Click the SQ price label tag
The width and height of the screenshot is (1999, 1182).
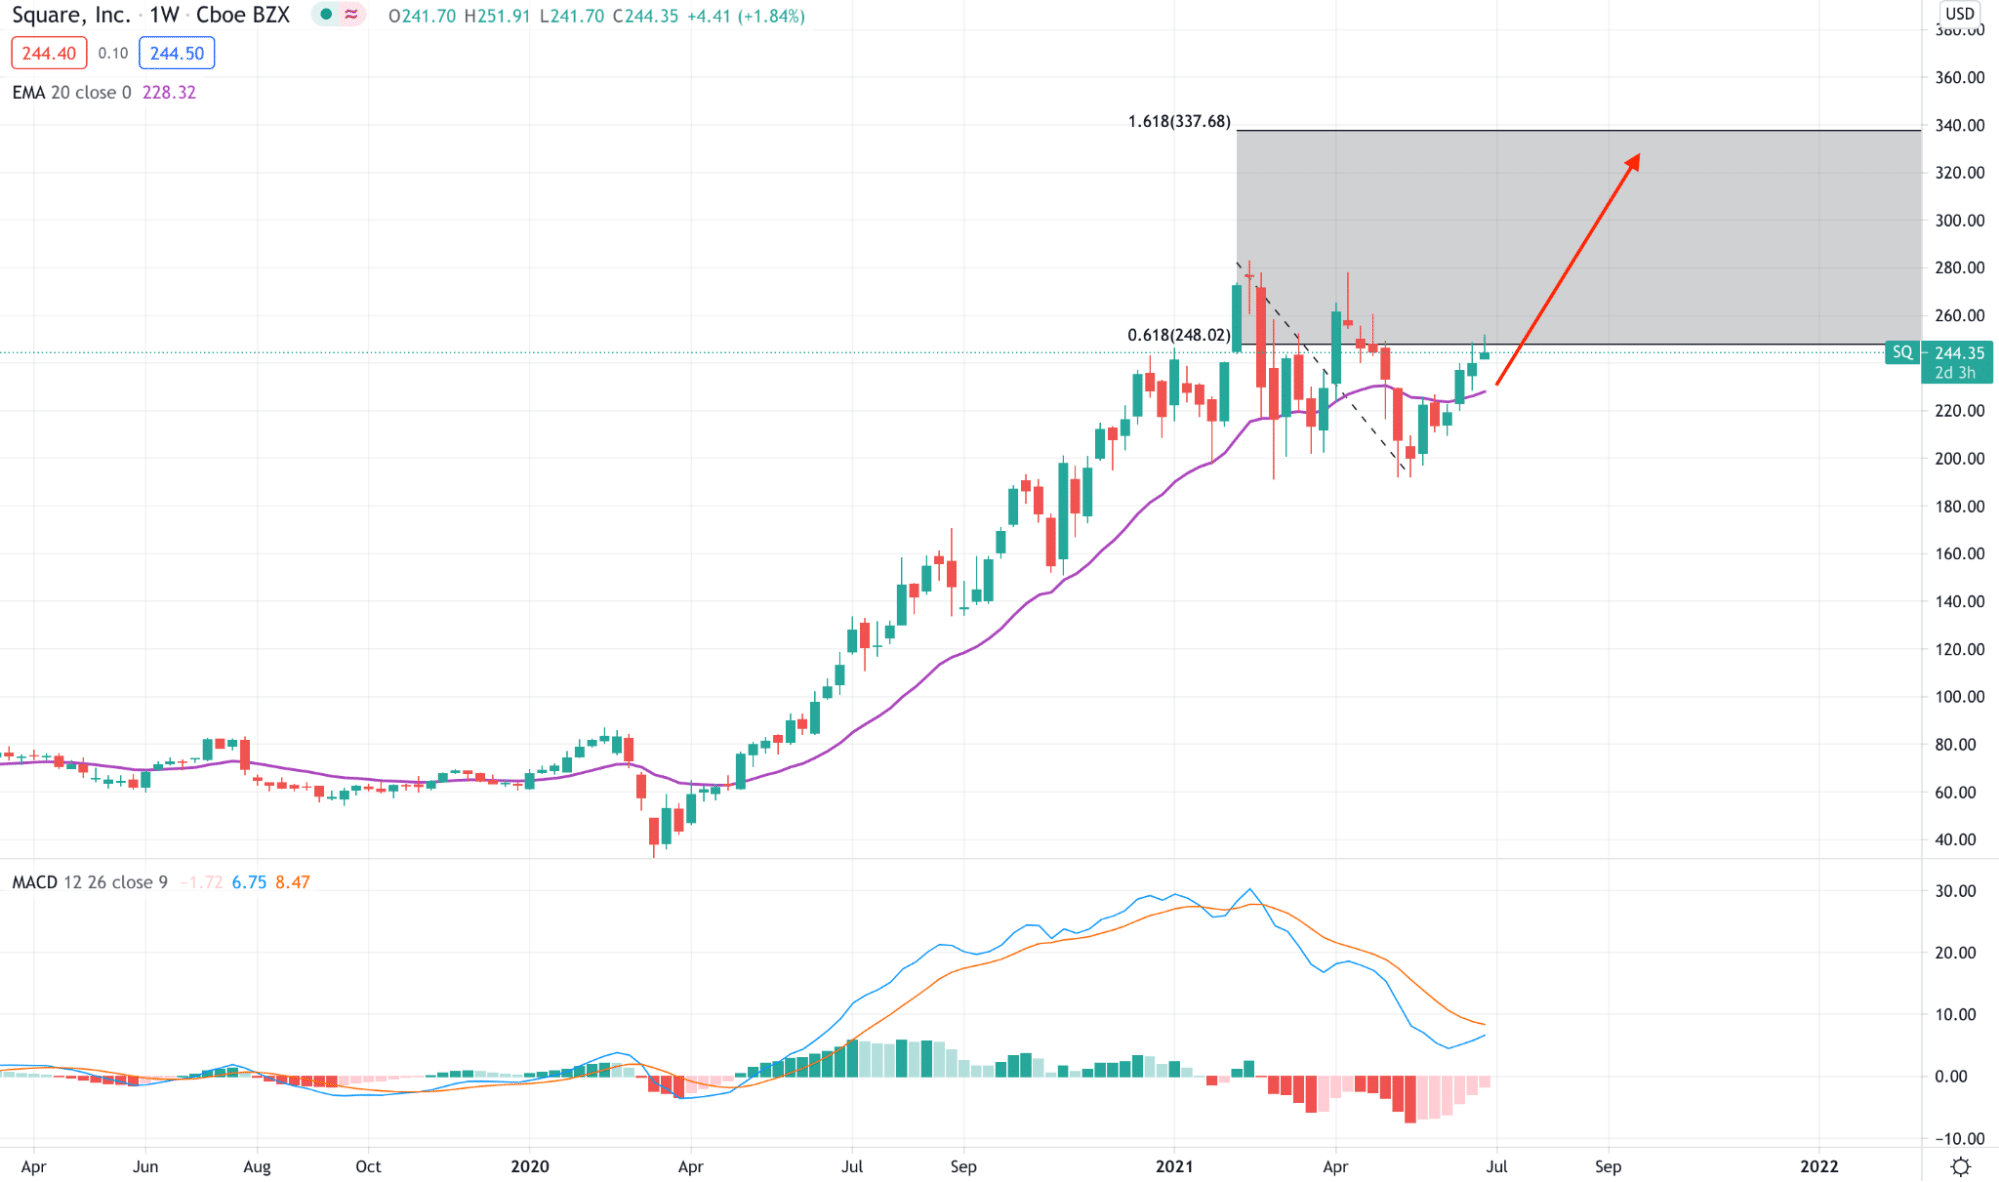(1902, 352)
